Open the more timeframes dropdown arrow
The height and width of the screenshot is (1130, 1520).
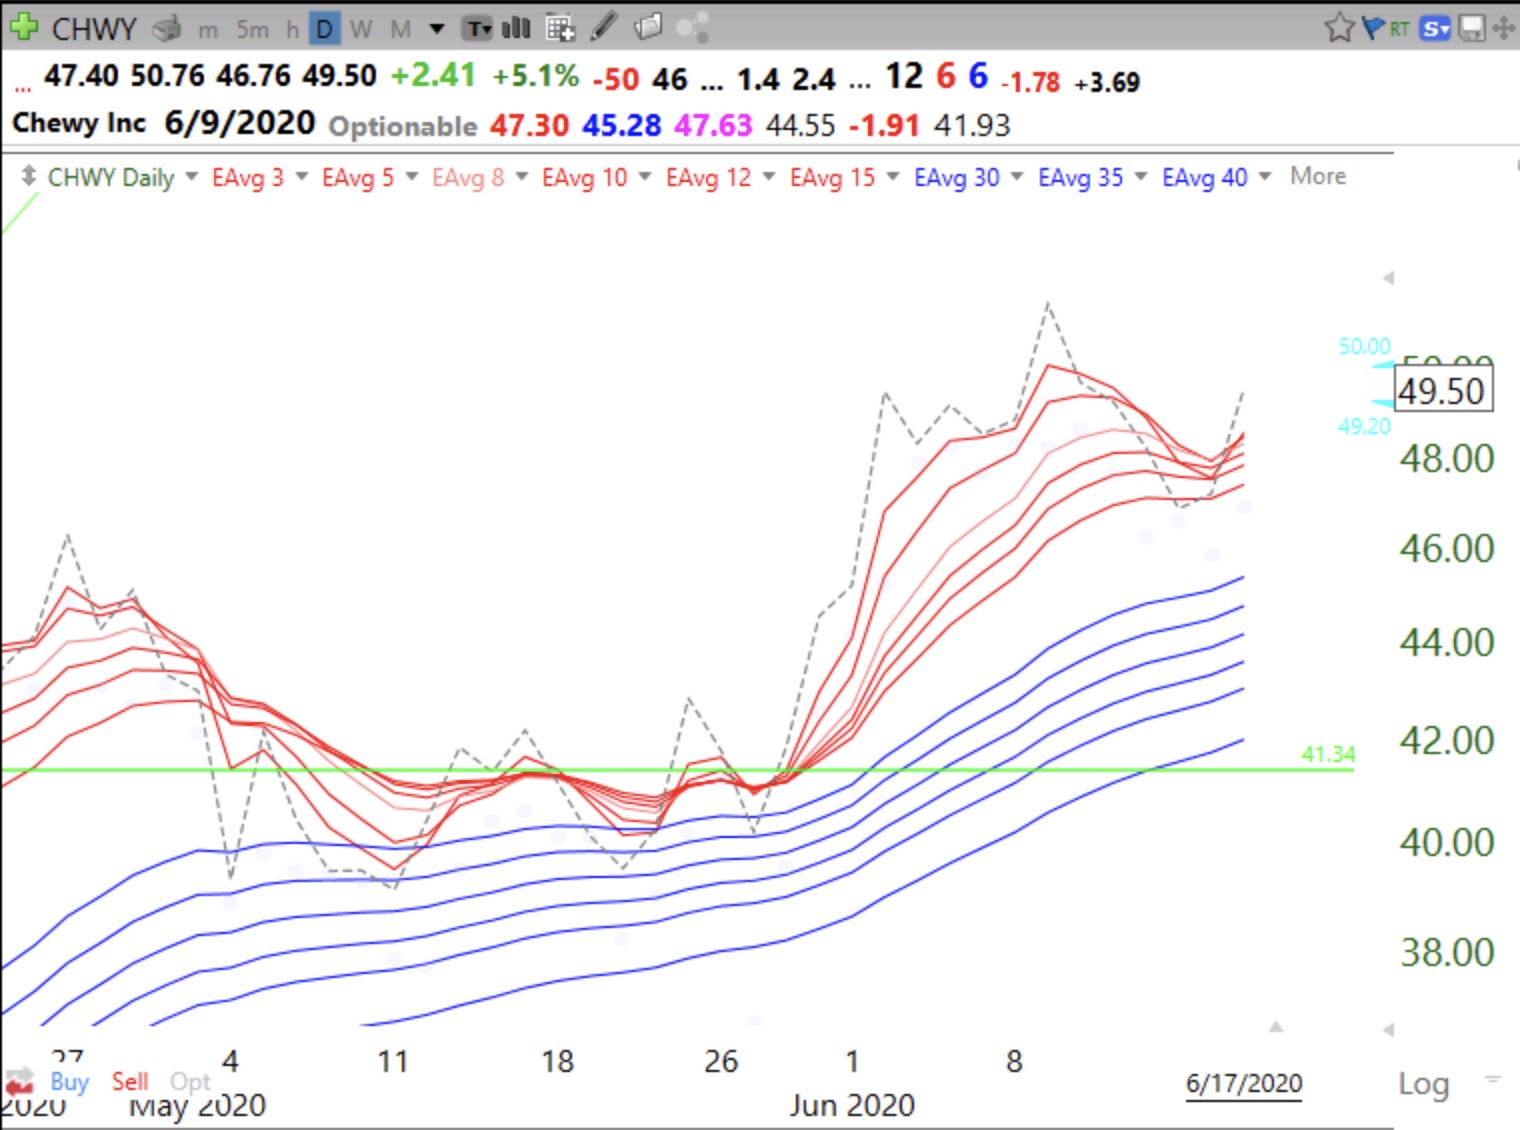[437, 29]
